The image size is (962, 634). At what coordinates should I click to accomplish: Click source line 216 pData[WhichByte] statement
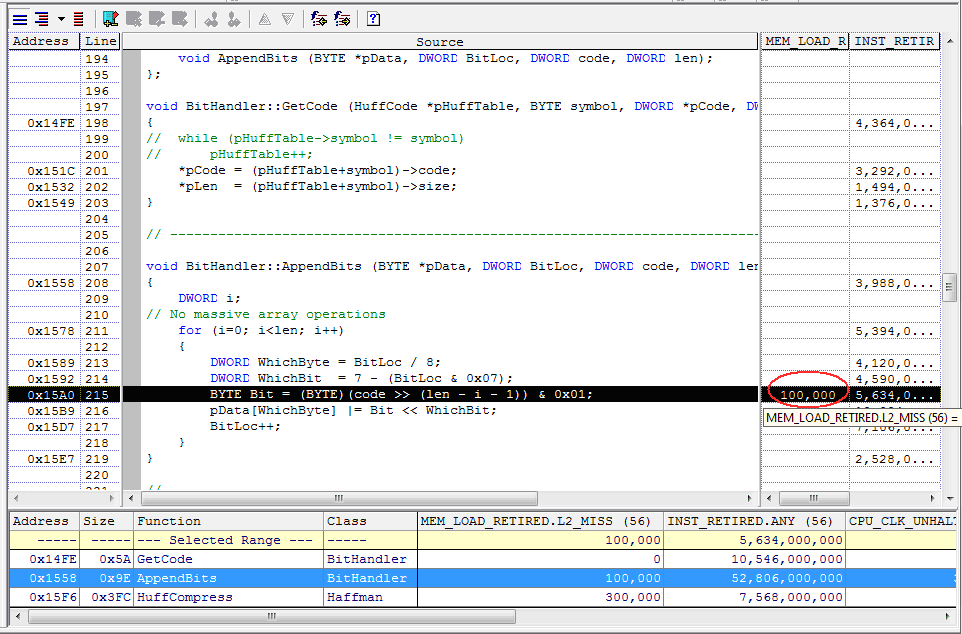(x=352, y=410)
